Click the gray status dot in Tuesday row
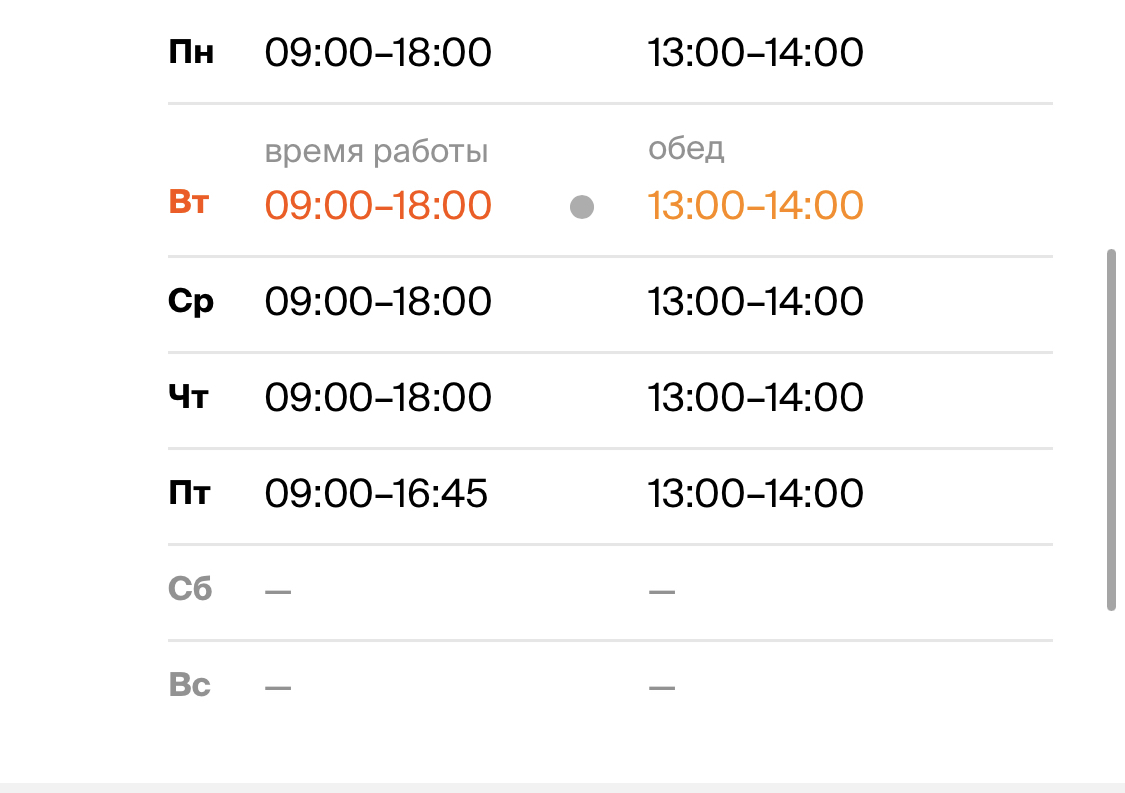 [x=582, y=207]
